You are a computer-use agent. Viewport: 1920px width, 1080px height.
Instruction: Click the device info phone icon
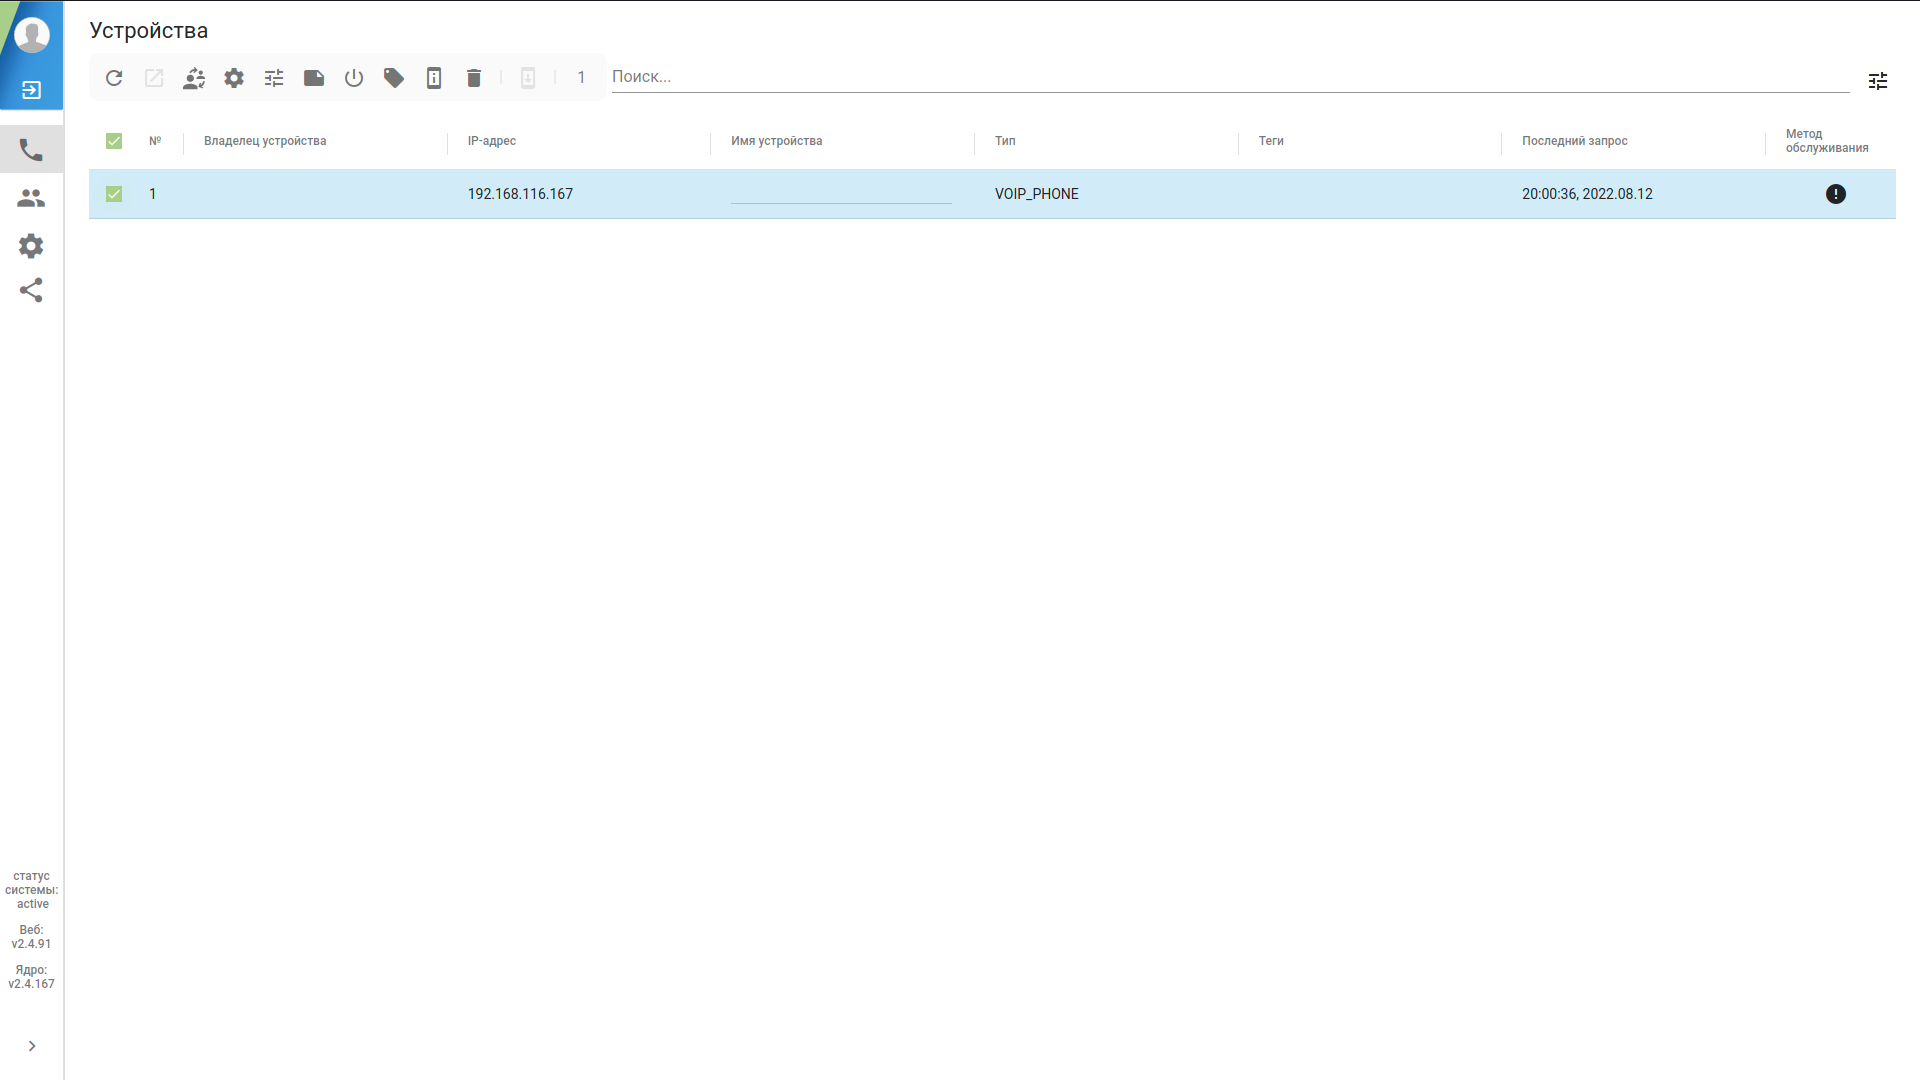point(434,78)
